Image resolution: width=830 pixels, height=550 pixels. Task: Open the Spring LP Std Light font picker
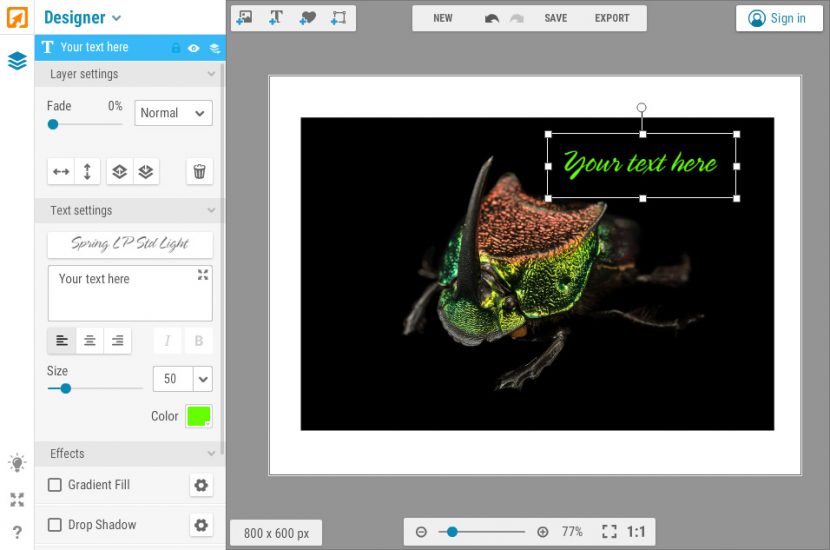(130, 244)
